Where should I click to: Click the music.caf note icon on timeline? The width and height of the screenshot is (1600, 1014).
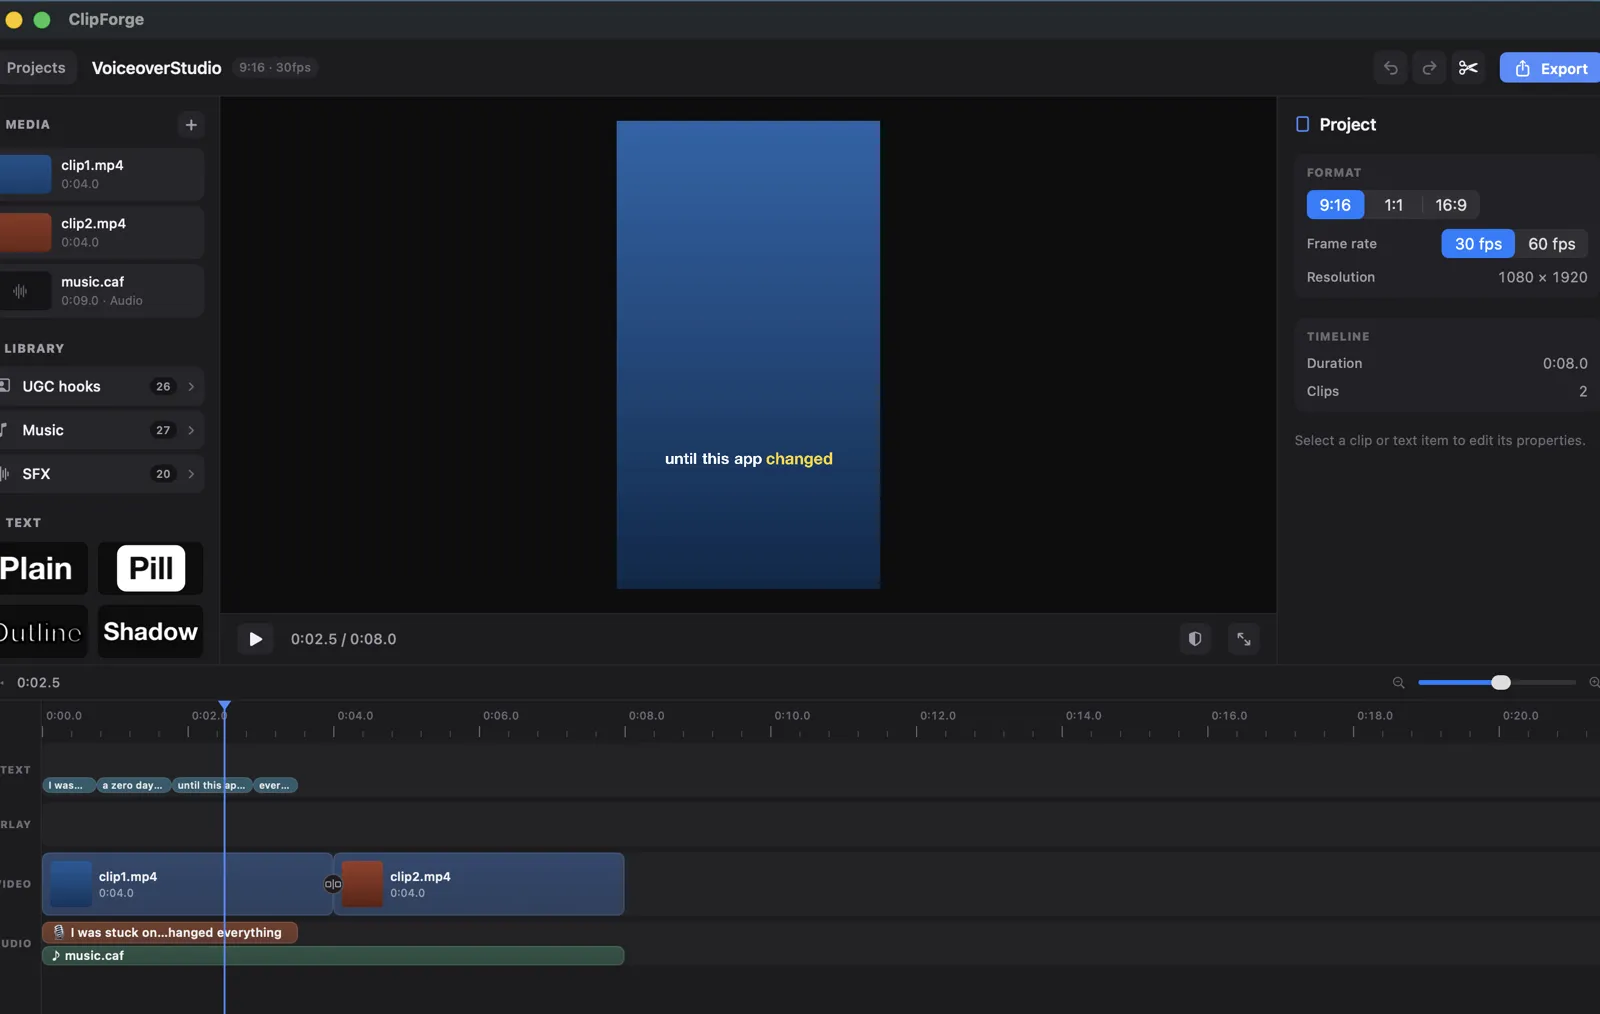tap(56, 956)
